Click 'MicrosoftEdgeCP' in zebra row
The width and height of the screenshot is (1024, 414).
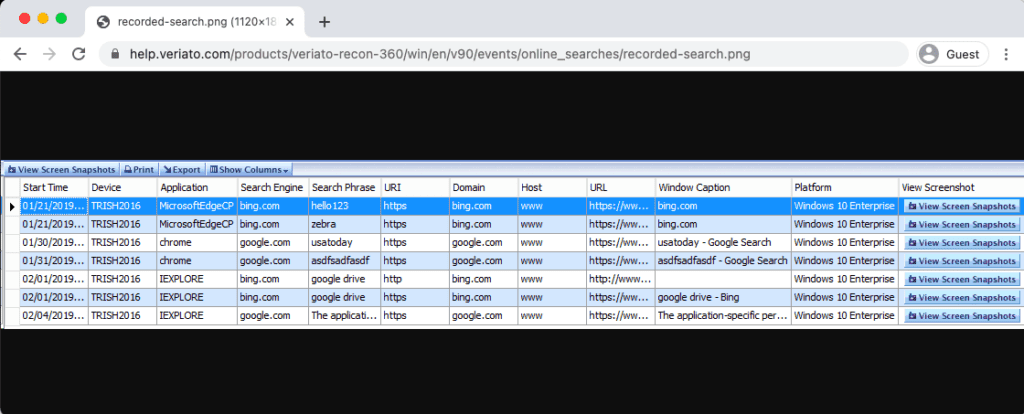point(197,225)
